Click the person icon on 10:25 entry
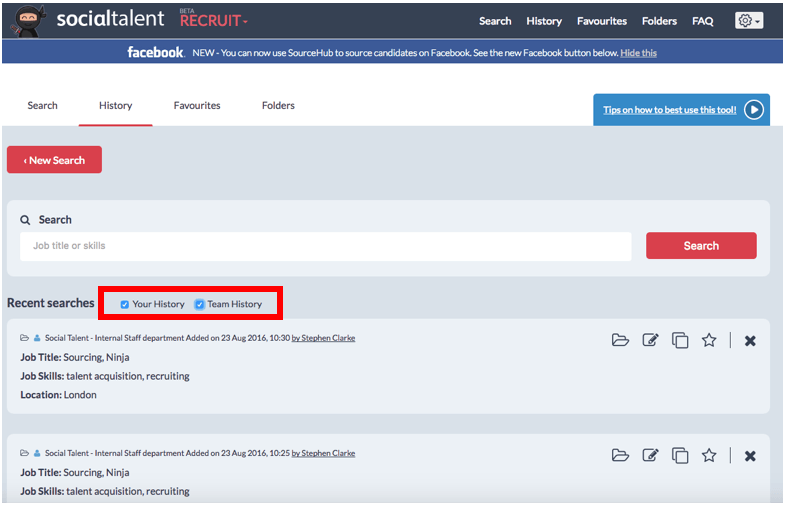The height and width of the screenshot is (505, 786). tap(37, 453)
